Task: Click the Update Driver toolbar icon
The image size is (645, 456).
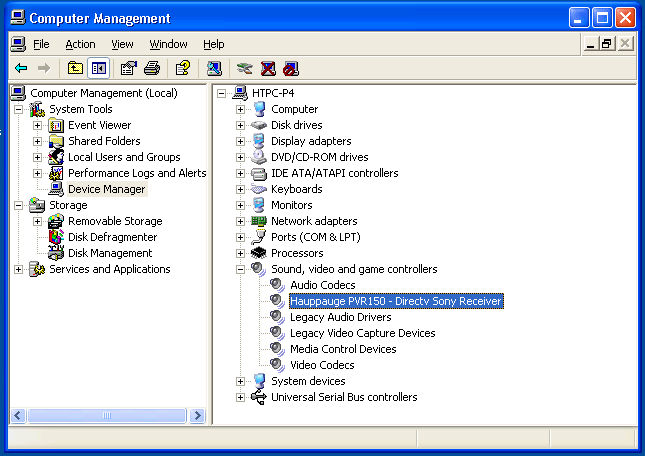Action: pyautogui.click(x=244, y=68)
